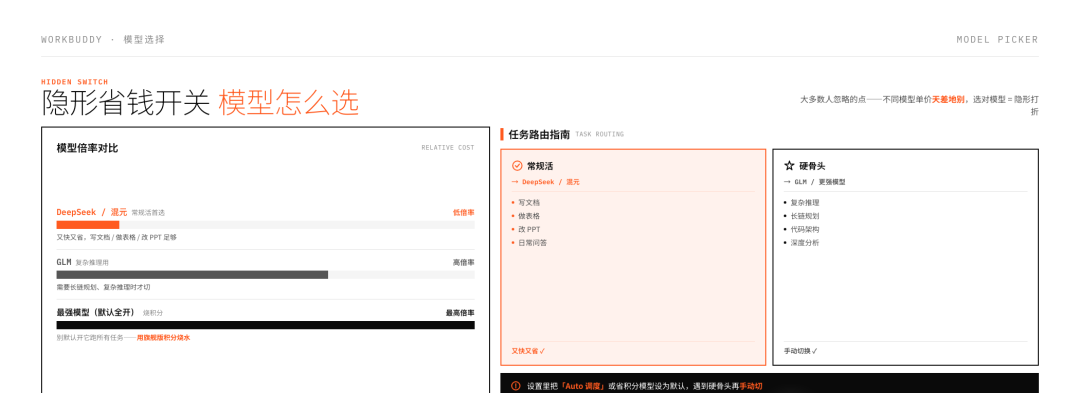Click the DeepSeek / 混元 label in the cost chart
This screenshot has height=393, width=1080.
[x=92, y=213]
